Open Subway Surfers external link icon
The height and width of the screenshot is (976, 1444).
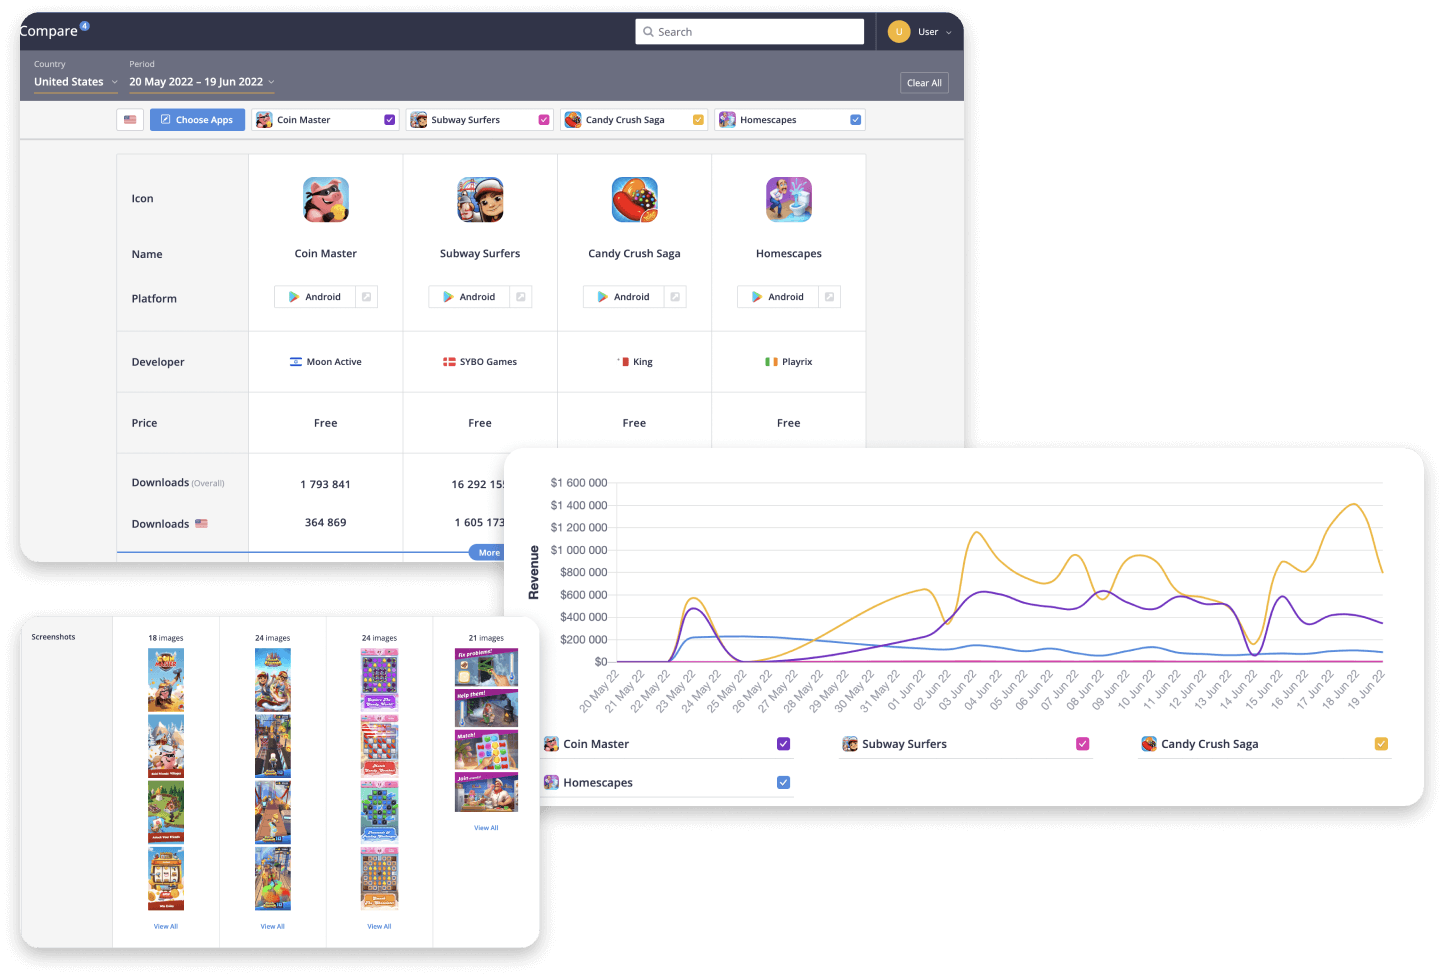[521, 297]
